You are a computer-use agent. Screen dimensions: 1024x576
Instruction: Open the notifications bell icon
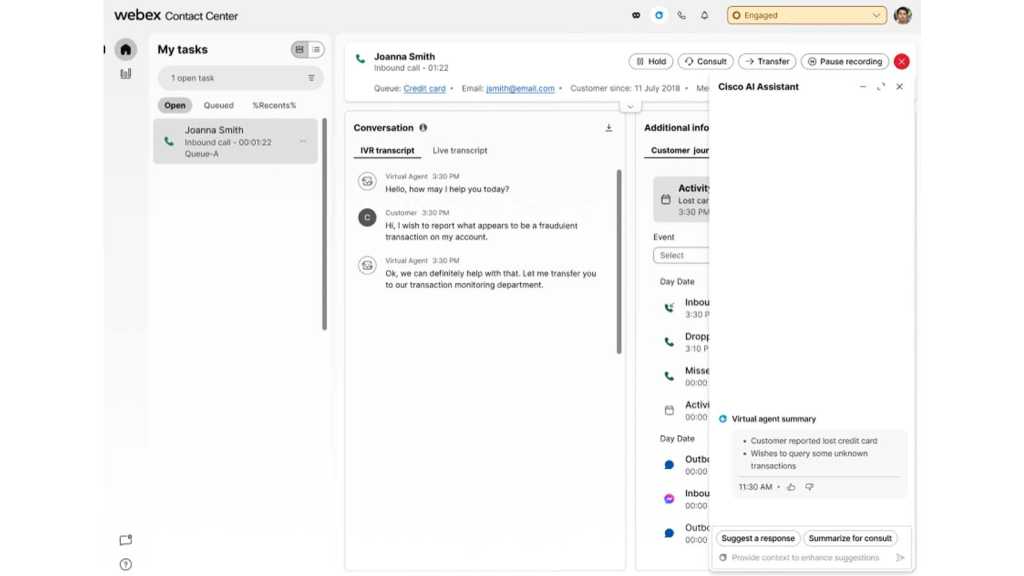coord(704,16)
